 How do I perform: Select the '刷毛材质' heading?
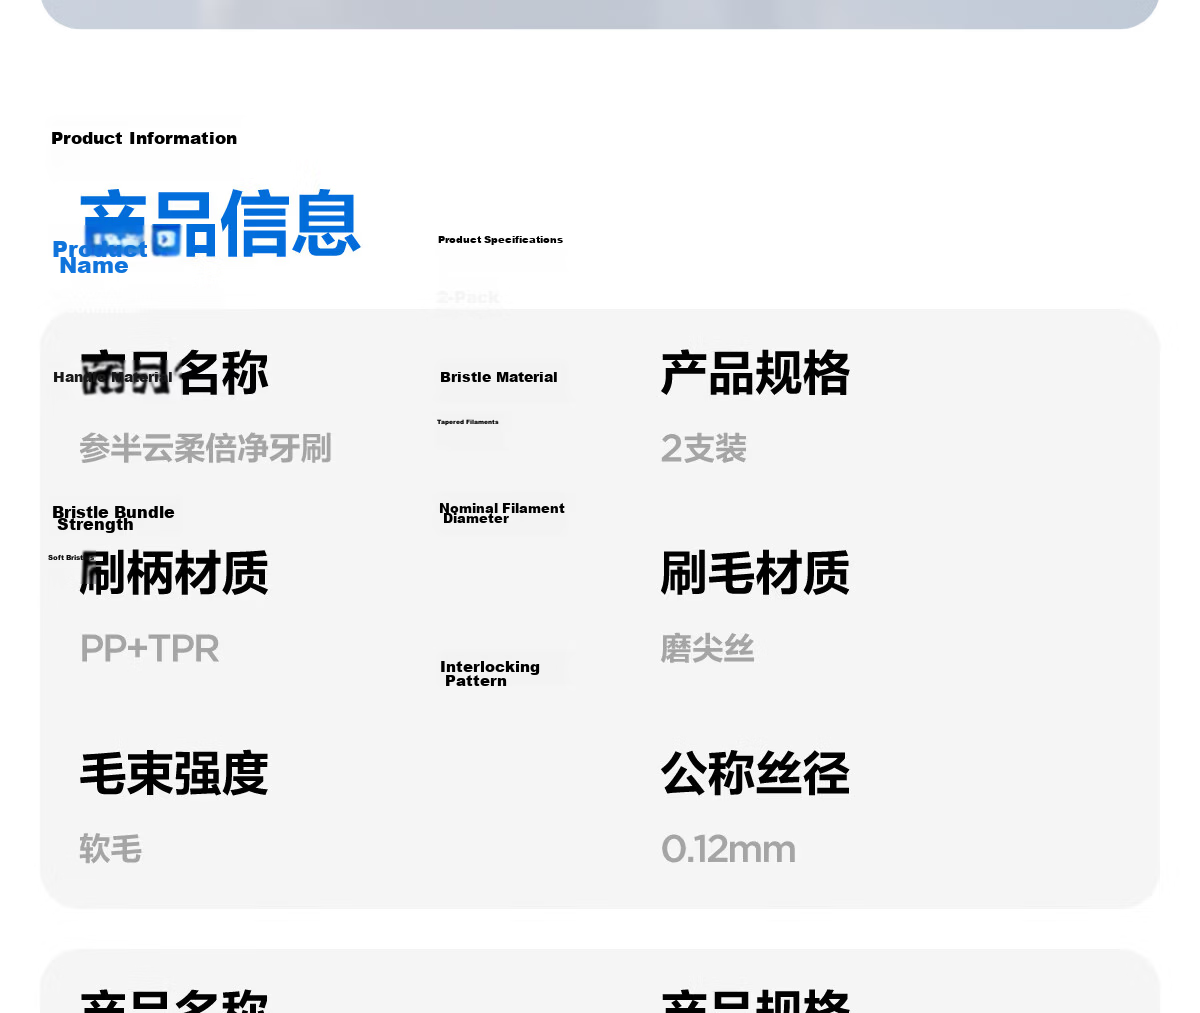click(x=755, y=573)
